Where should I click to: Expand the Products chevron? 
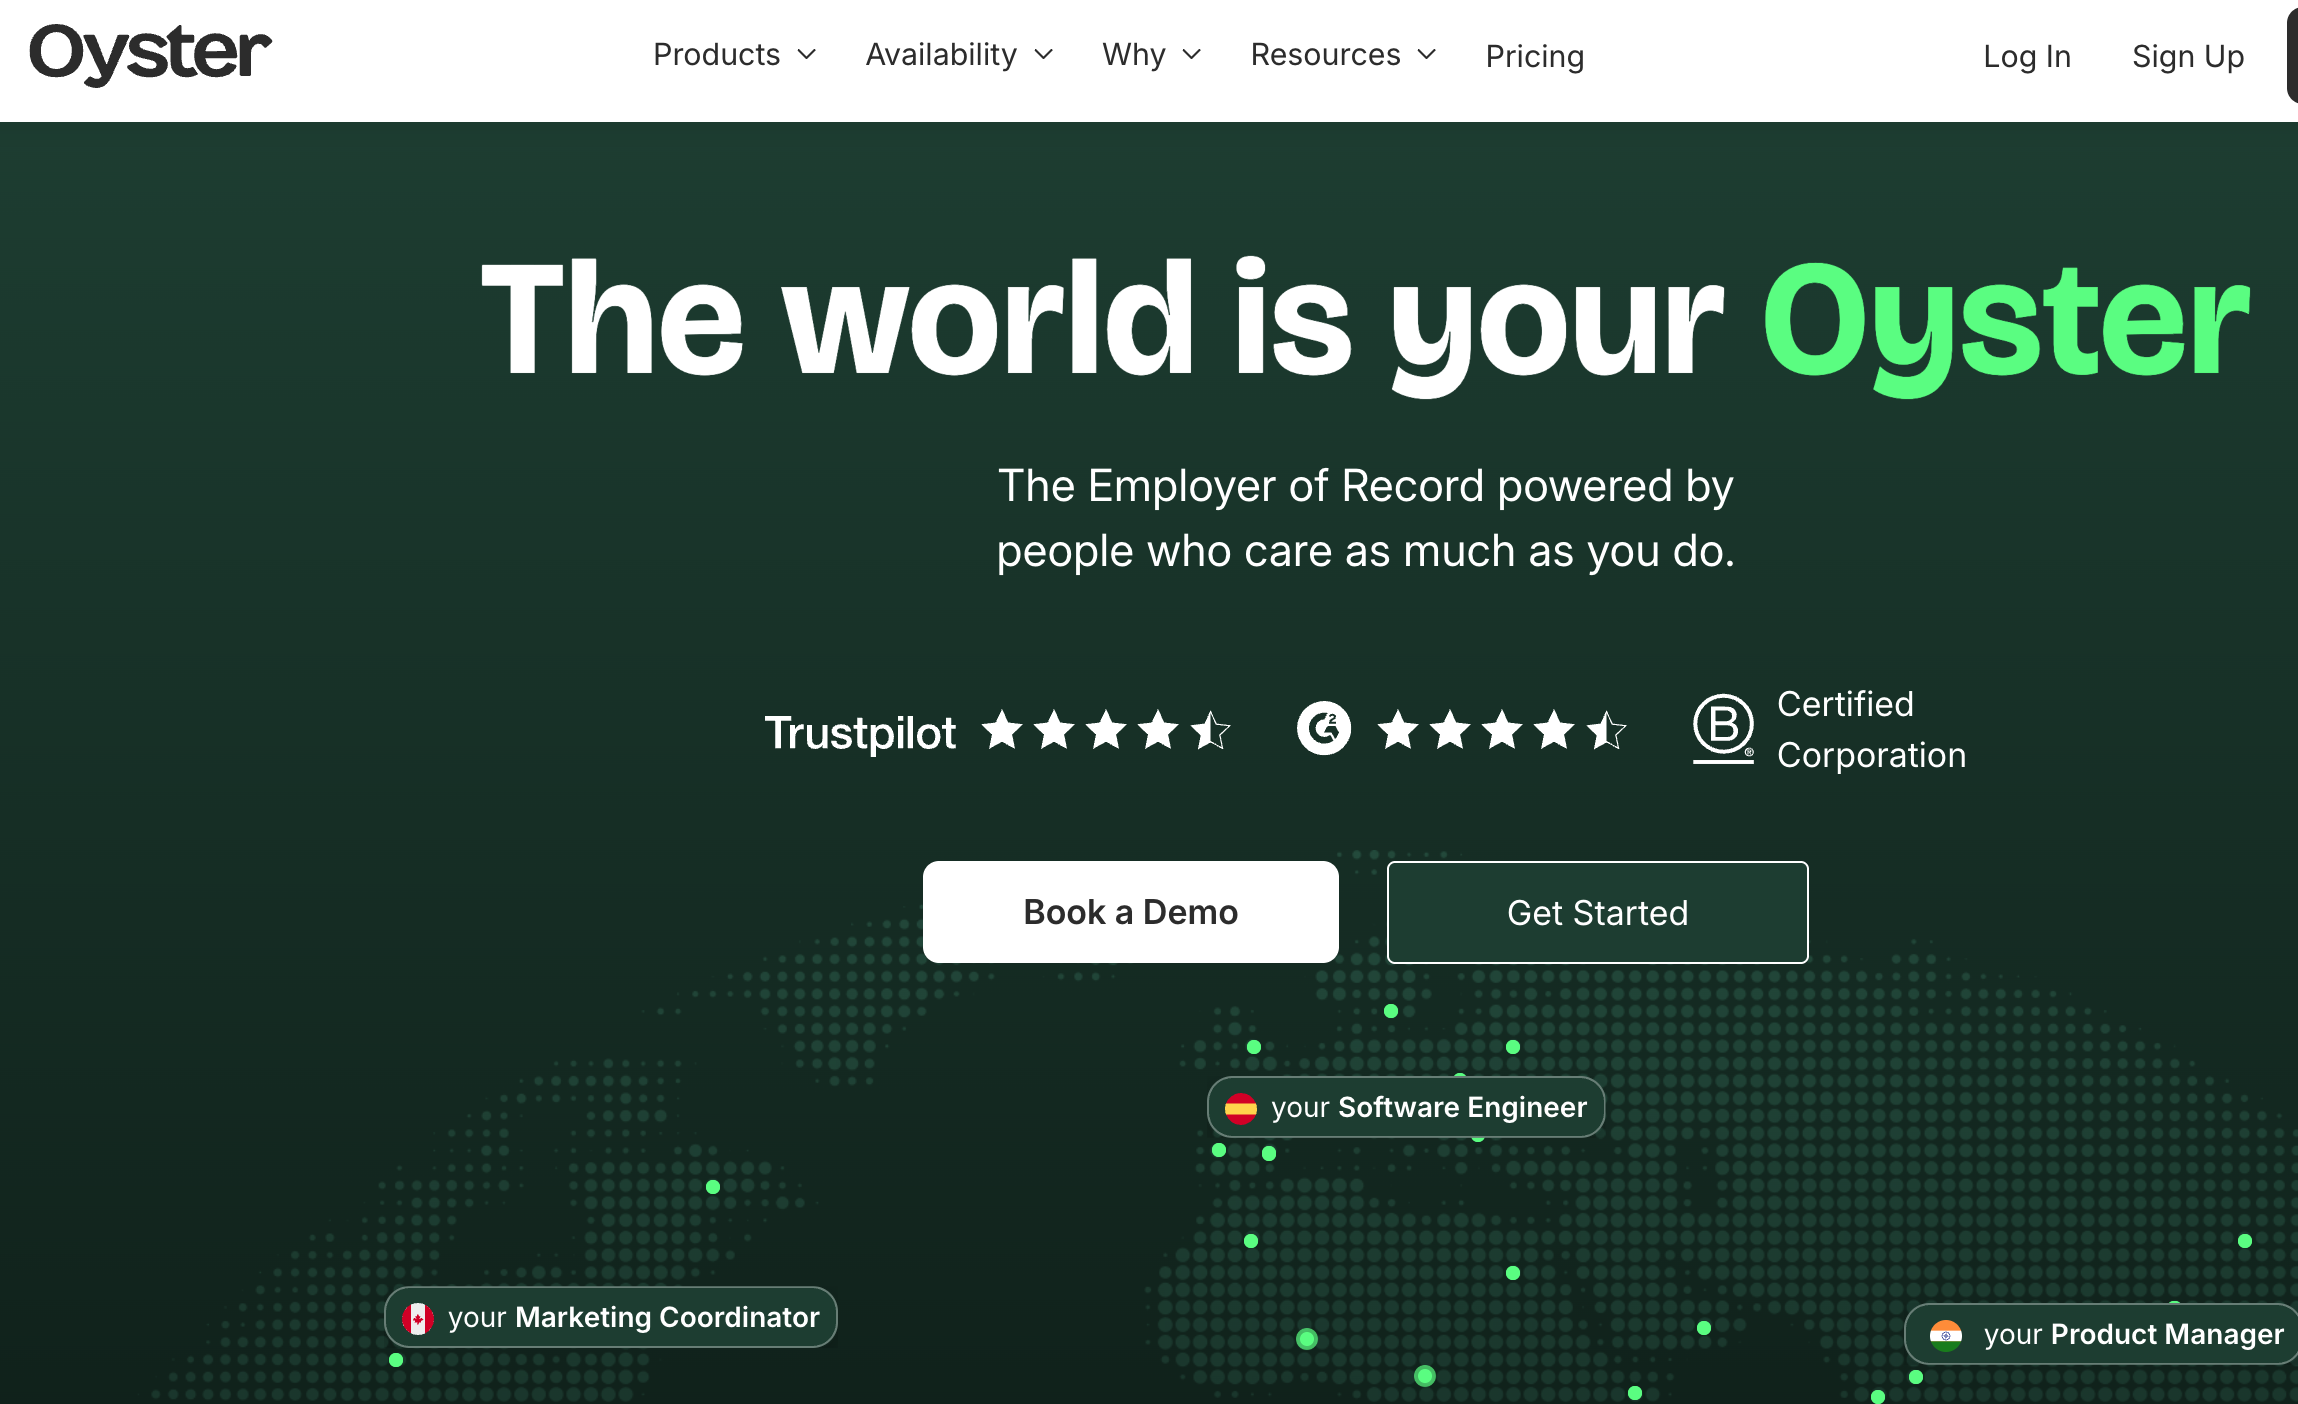[807, 55]
